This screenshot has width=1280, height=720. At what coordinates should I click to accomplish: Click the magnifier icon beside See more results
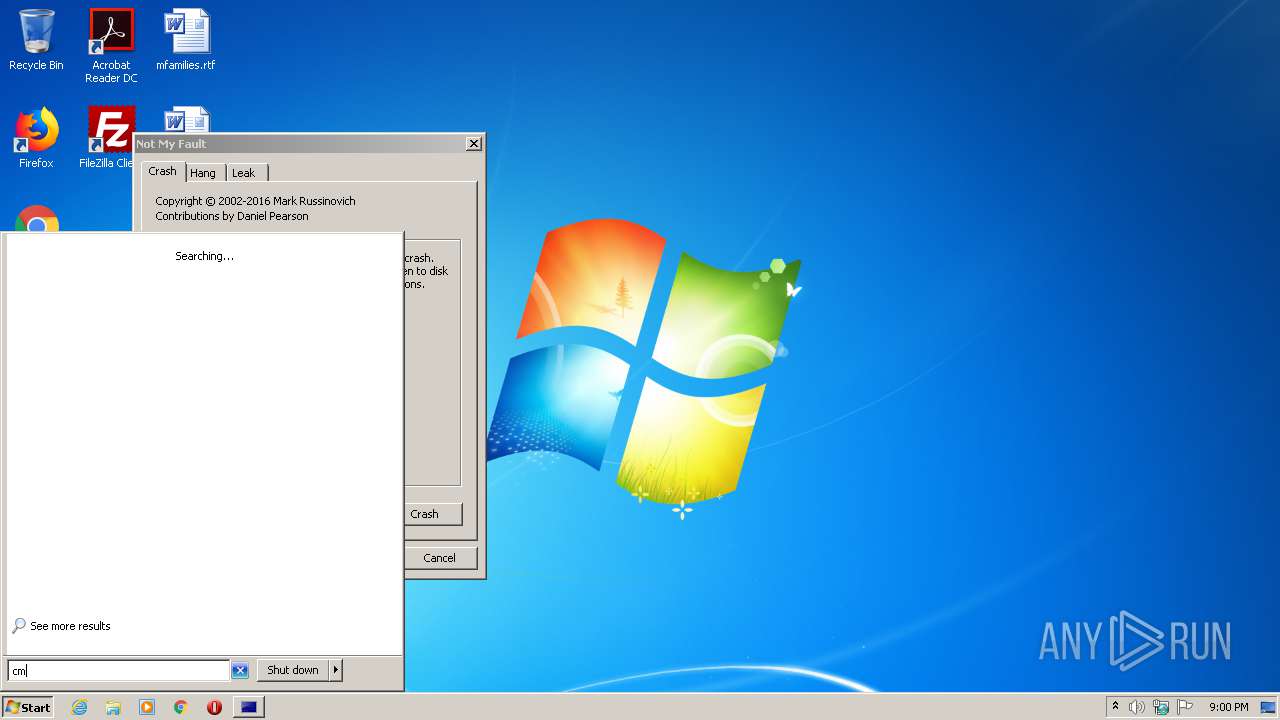19,626
